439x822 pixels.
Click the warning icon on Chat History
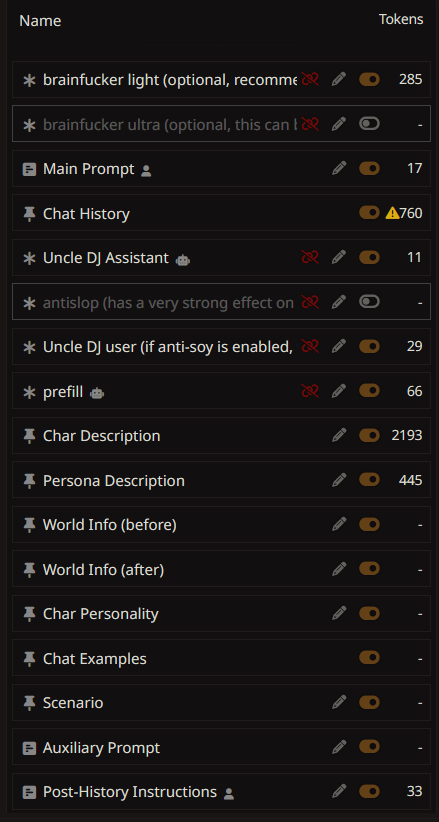tap(392, 213)
